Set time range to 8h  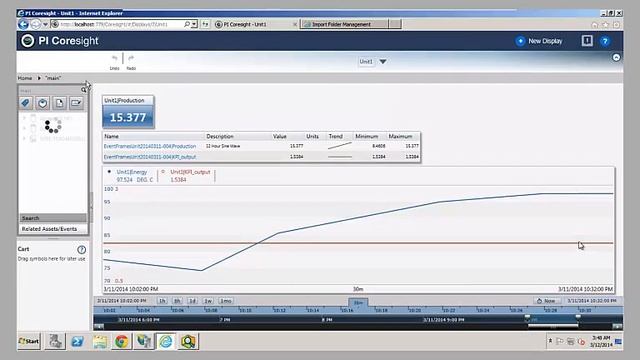[x=177, y=301]
